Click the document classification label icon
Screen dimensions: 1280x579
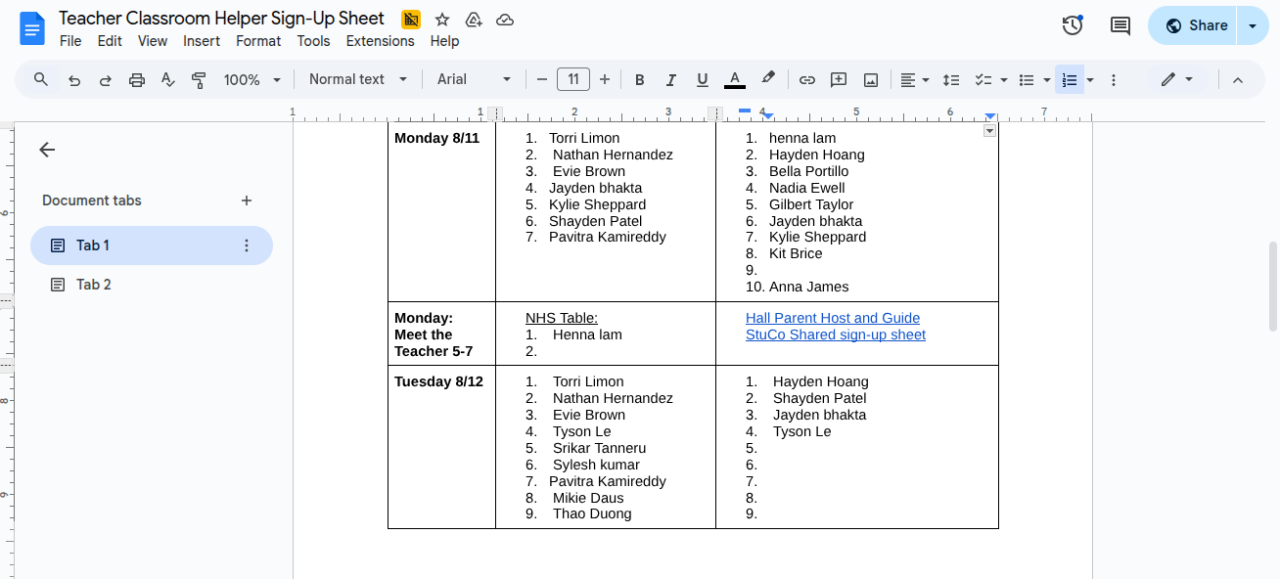point(410,19)
